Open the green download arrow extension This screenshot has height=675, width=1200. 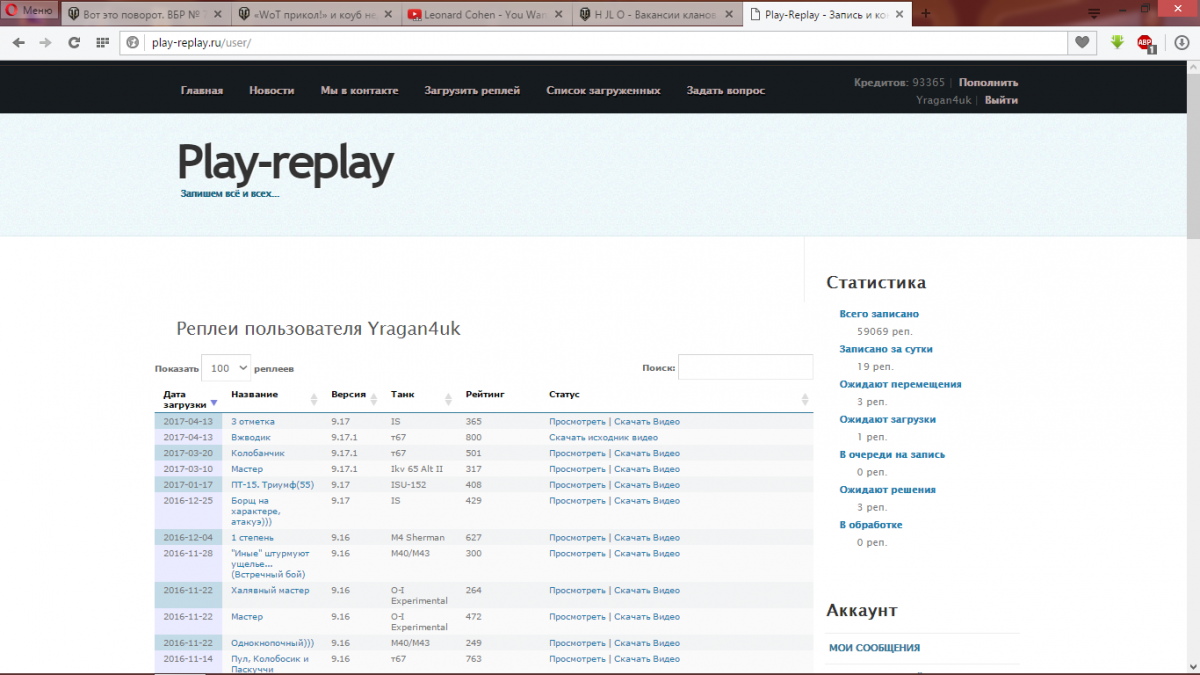coord(1117,43)
